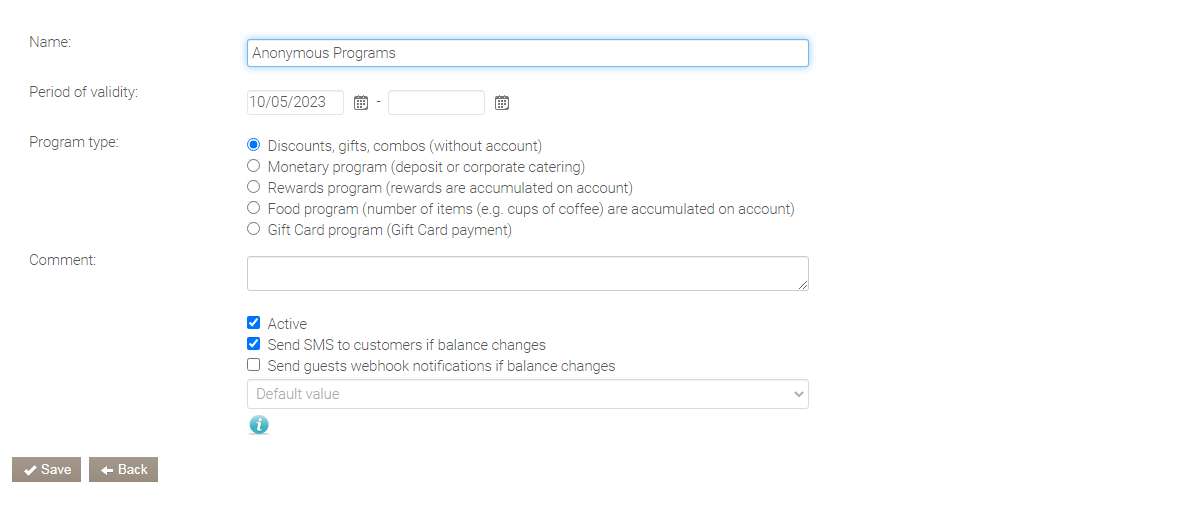
Task: Select Discounts, gifts, combos program type
Action: click(254, 145)
